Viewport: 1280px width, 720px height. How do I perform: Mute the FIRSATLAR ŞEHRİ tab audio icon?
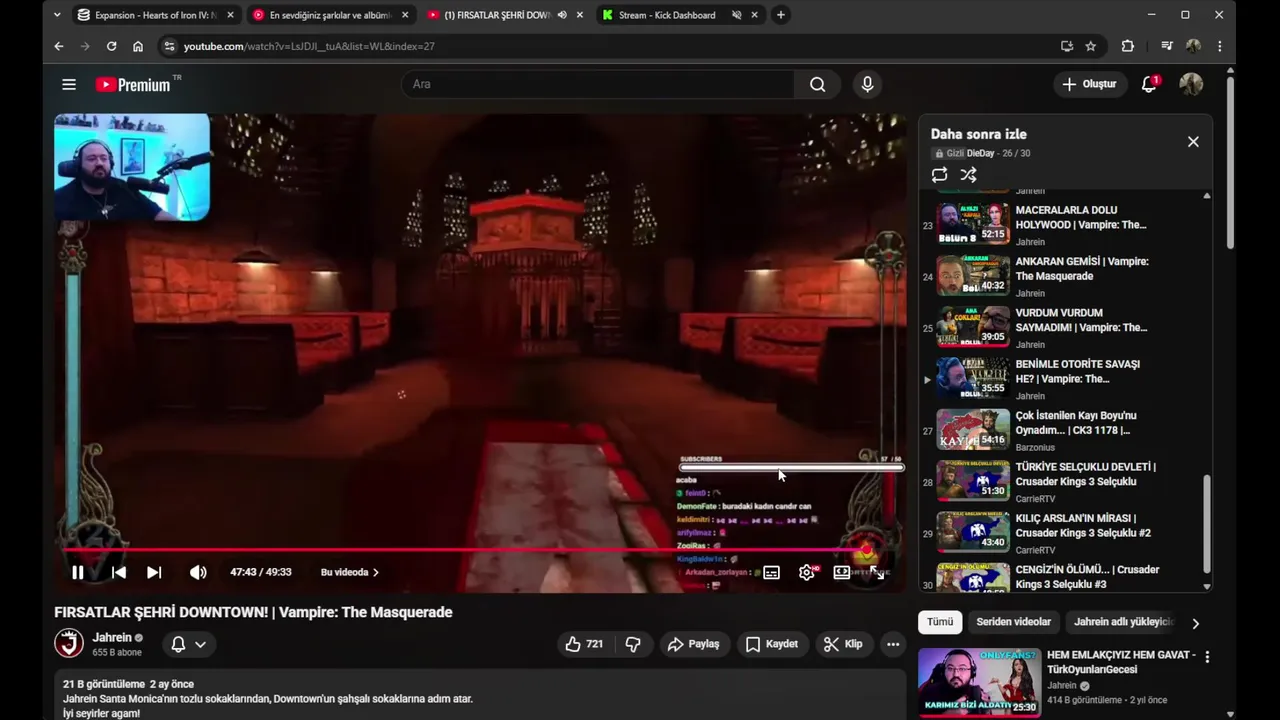coord(562,15)
